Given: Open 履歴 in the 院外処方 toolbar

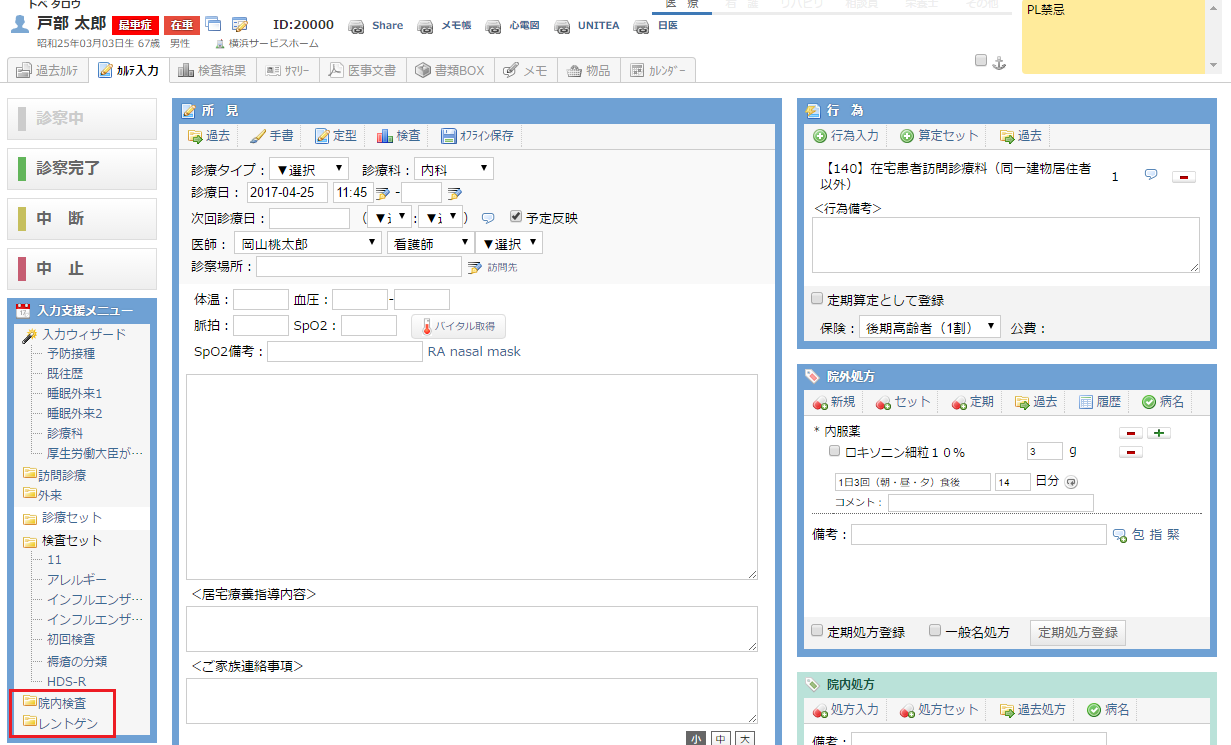Looking at the screenshot, I should tap(1100, 402).
